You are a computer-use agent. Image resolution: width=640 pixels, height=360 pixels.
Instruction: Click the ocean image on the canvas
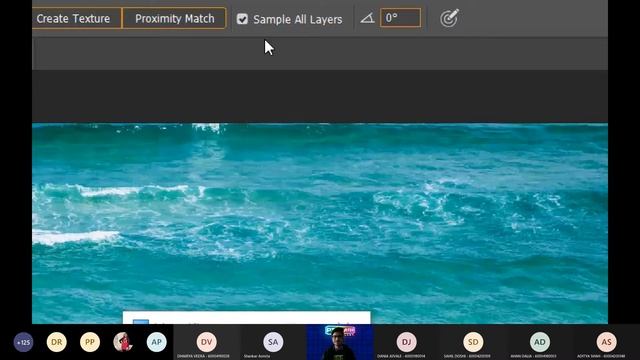[x=320, y=223]
